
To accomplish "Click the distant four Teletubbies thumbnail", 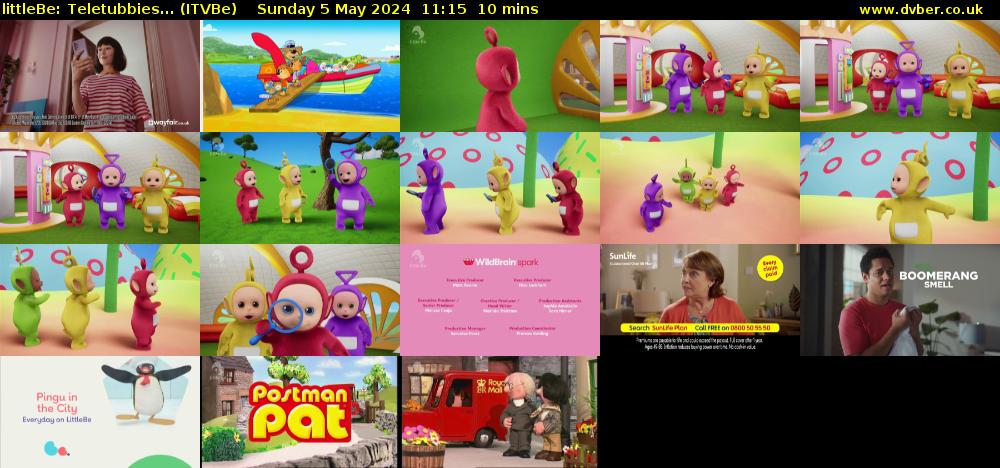I will pyautogui.click(x=700, y=188).
